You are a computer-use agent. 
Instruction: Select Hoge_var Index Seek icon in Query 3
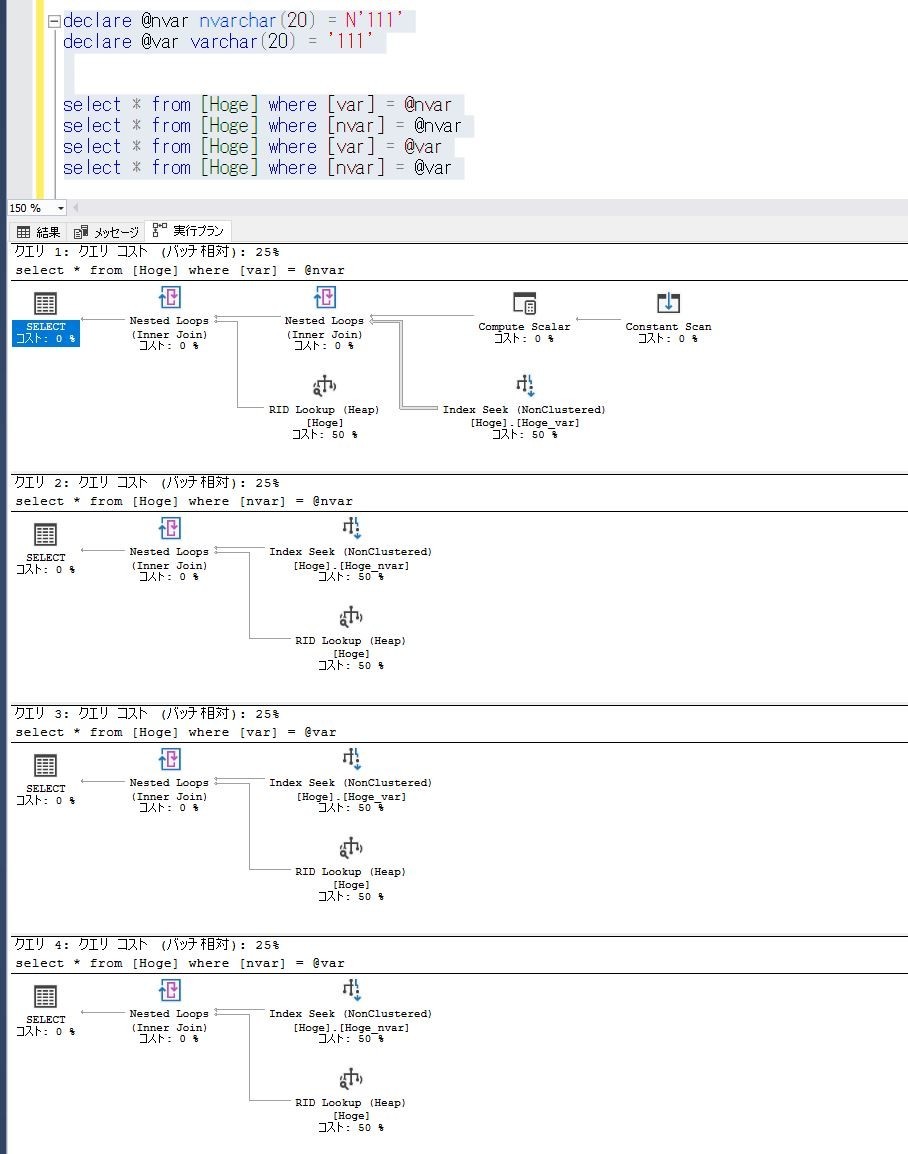[x=350, y=760]
